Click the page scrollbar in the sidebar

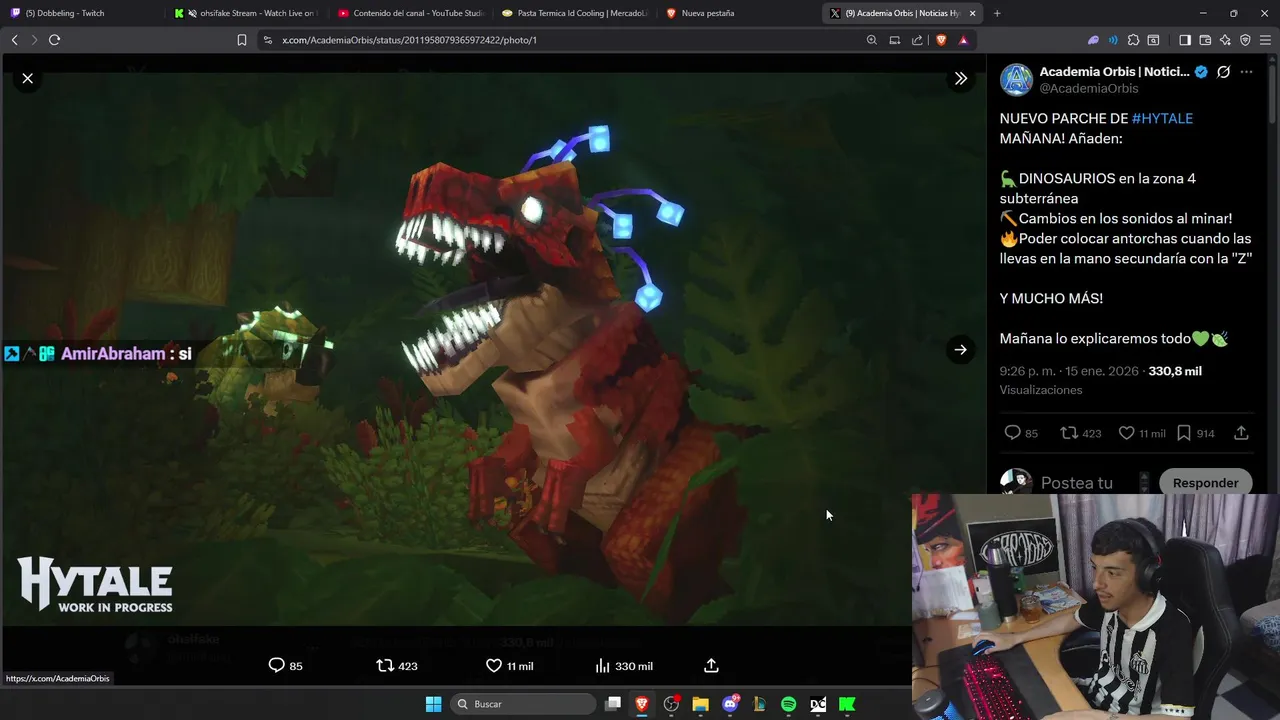(x=1274, y=95)
